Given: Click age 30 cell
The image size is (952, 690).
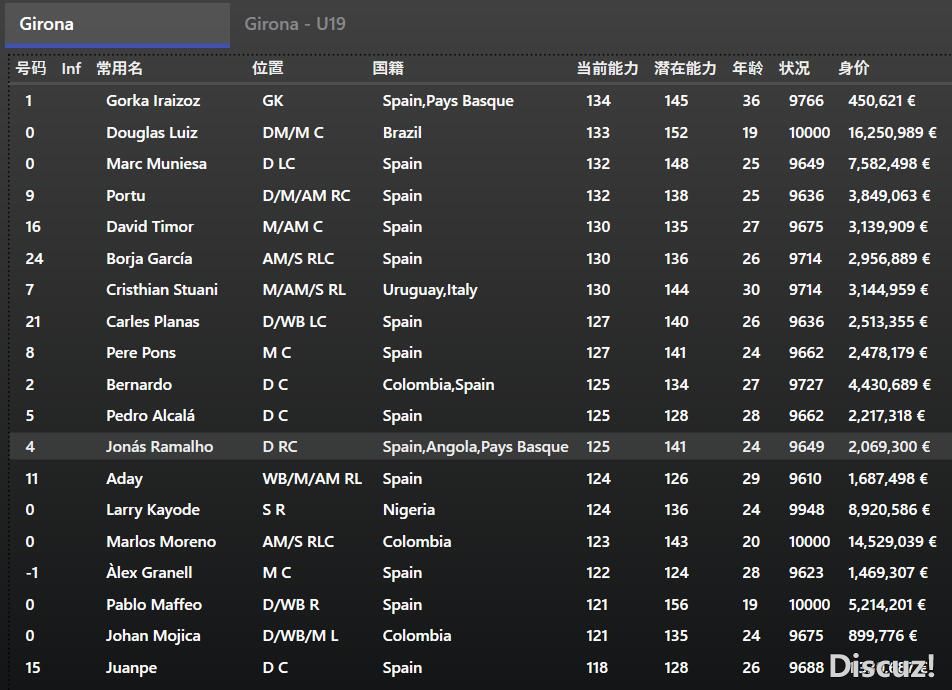Looking at the screenshot, I should [x=751, y=290].
